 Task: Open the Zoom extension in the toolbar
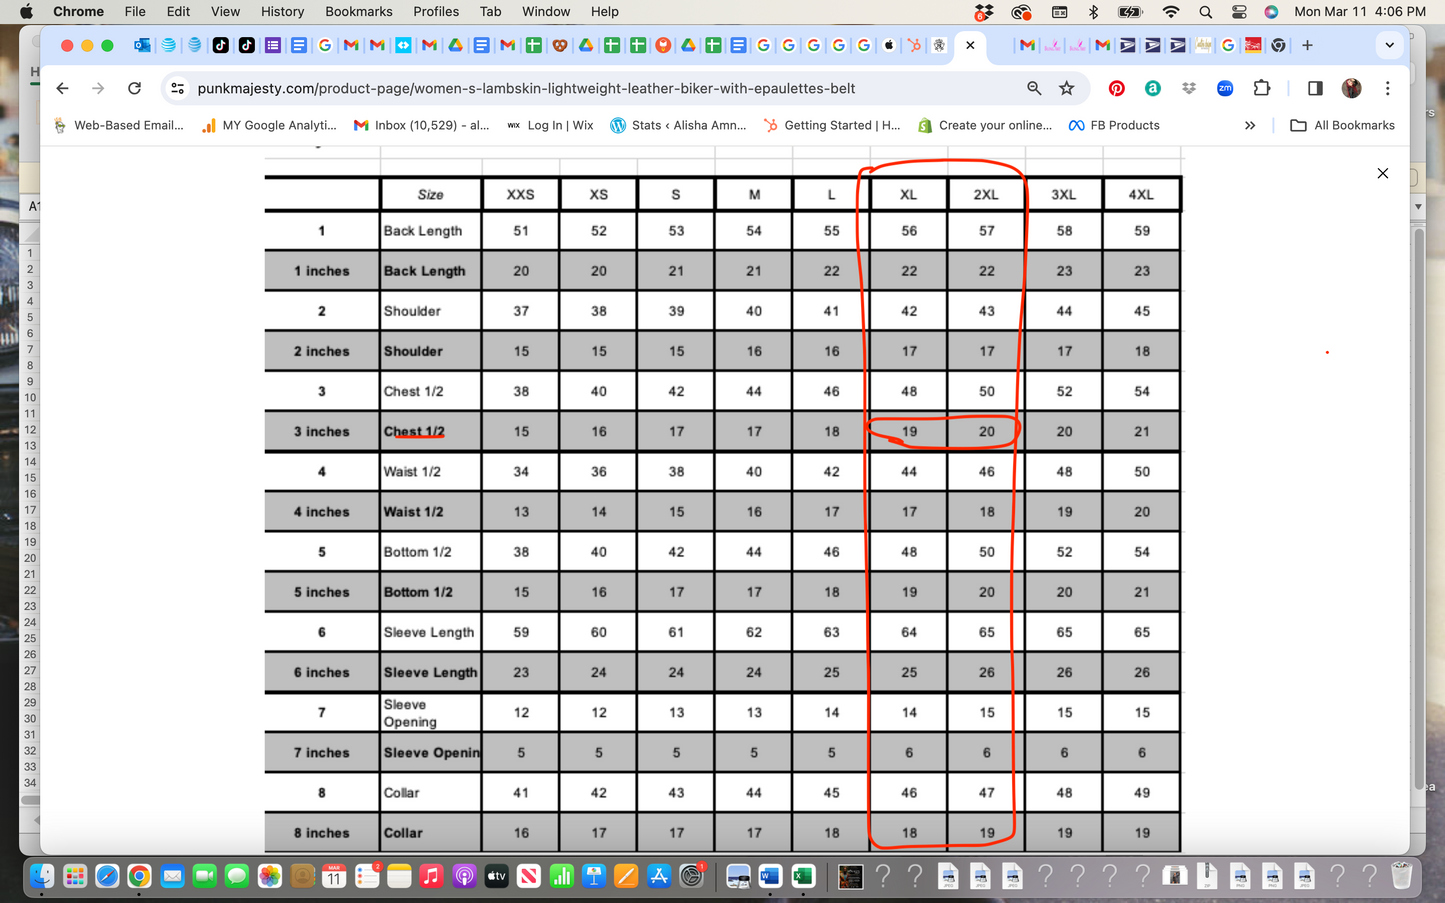pos(1224,88)
